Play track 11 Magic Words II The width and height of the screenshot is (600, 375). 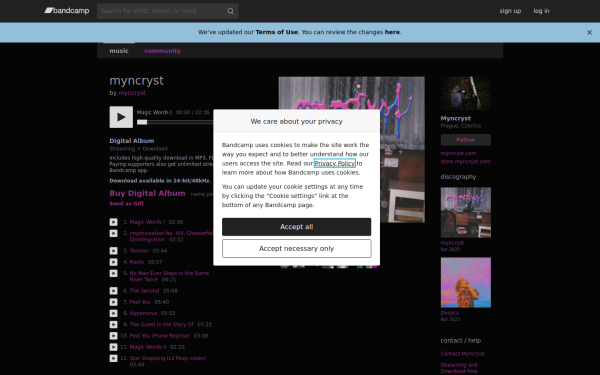[114, 347]
